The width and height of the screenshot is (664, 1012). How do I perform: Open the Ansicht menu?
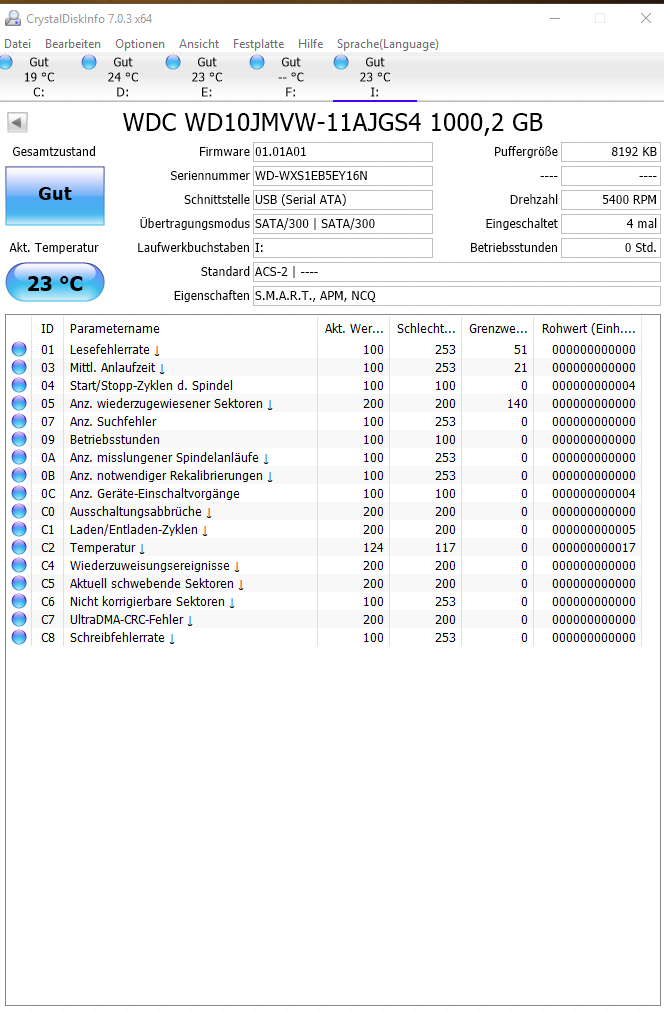[x=199, y=44]
